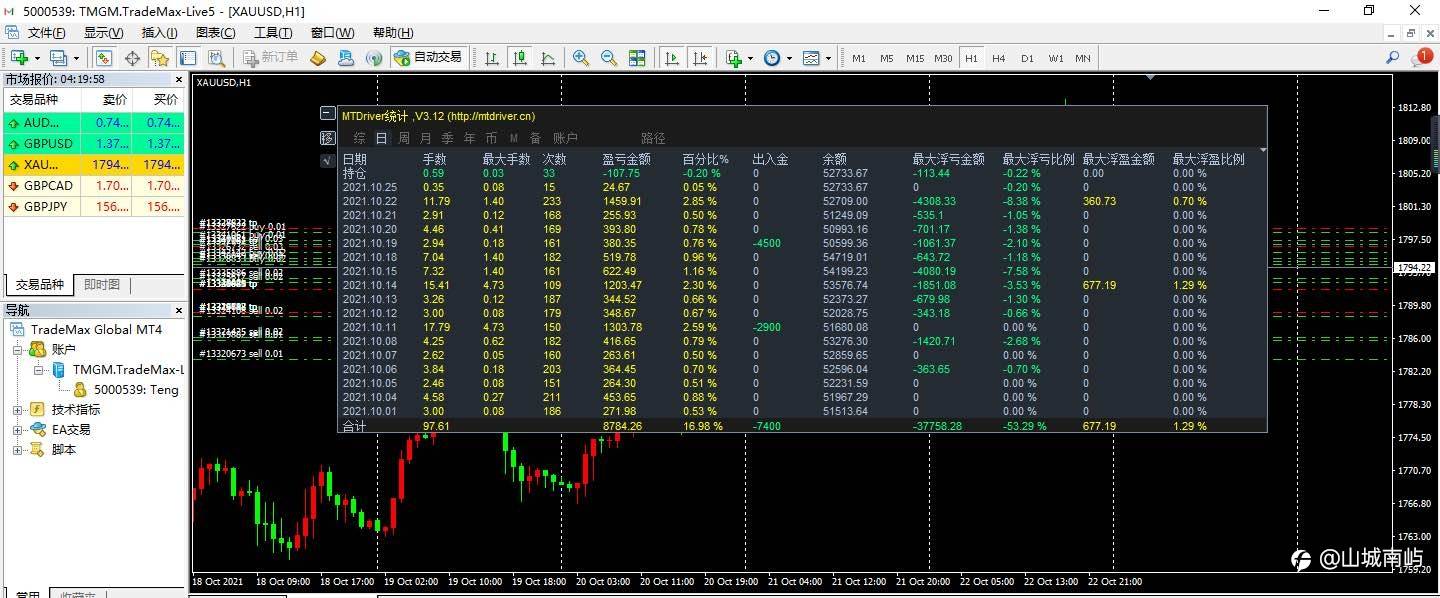Select the line chart display icon
Screen dimensions: 1440x598
pyautogui.click(x=548, y=58)
